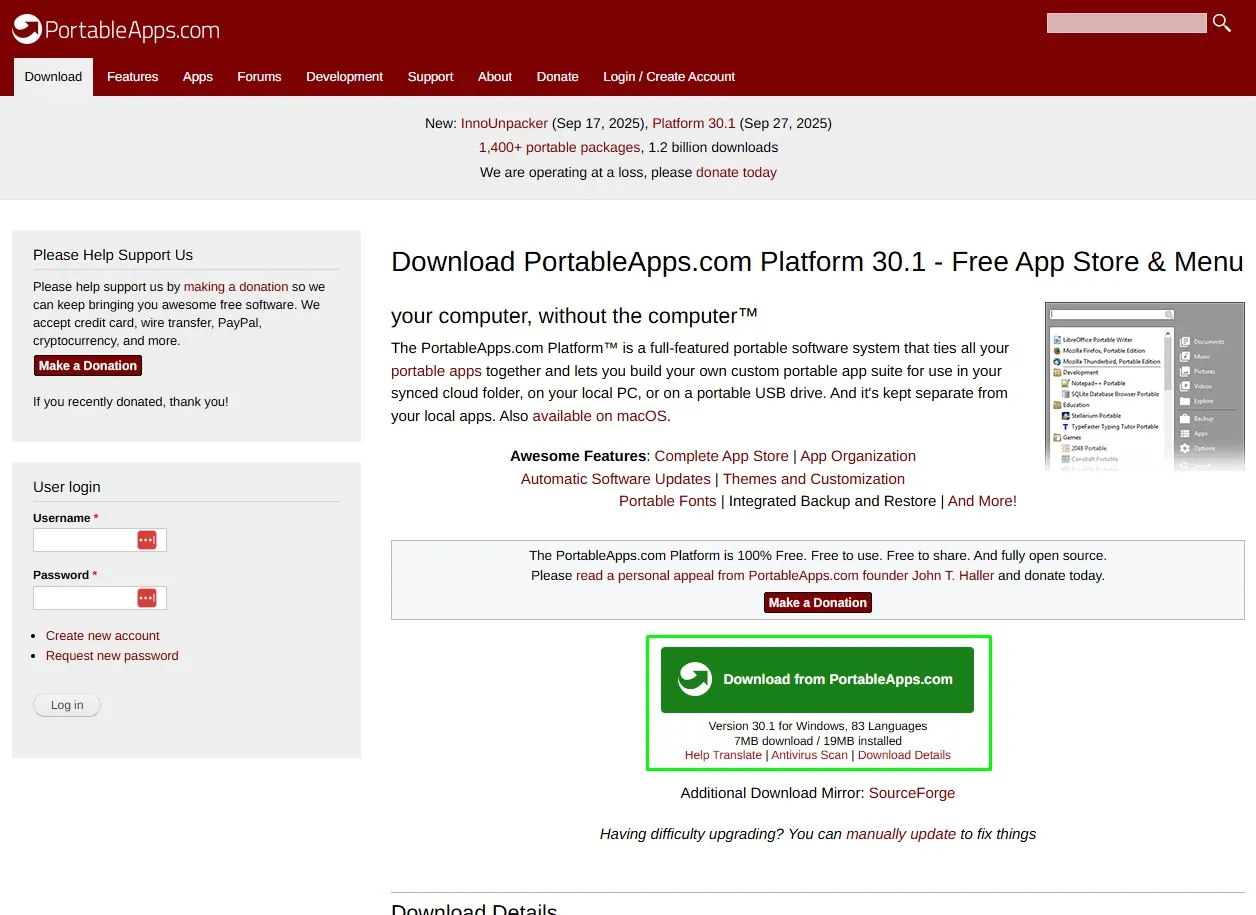The image size is (1256, 915).
Task: Click the logo icon on green Download button
Action: pyautogui.click(x=694, y=679)
